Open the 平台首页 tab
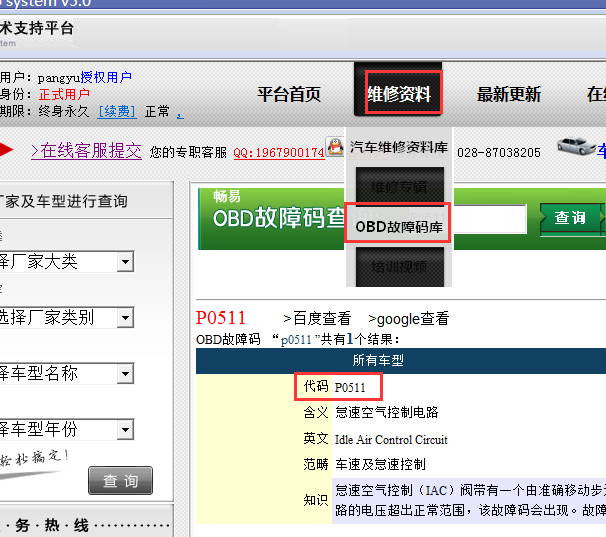Image resolution: width=606 pixels, height=537 pixels. tap(289, 94)
